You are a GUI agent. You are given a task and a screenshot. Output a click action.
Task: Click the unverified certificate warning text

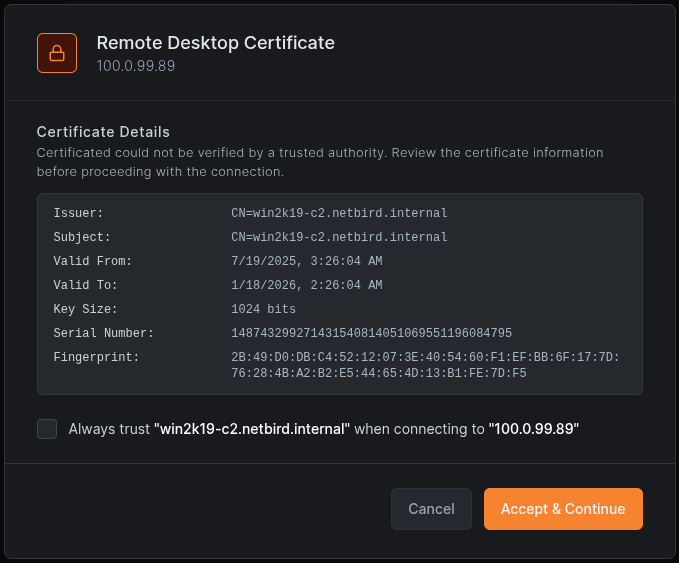click(x=320, y=162)
